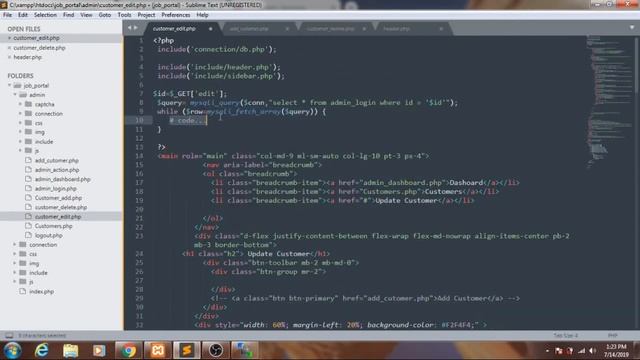Open Windows Explorer from taskbar
The height and width of the screenshot is (360, 640).
[x=70, y=350]
